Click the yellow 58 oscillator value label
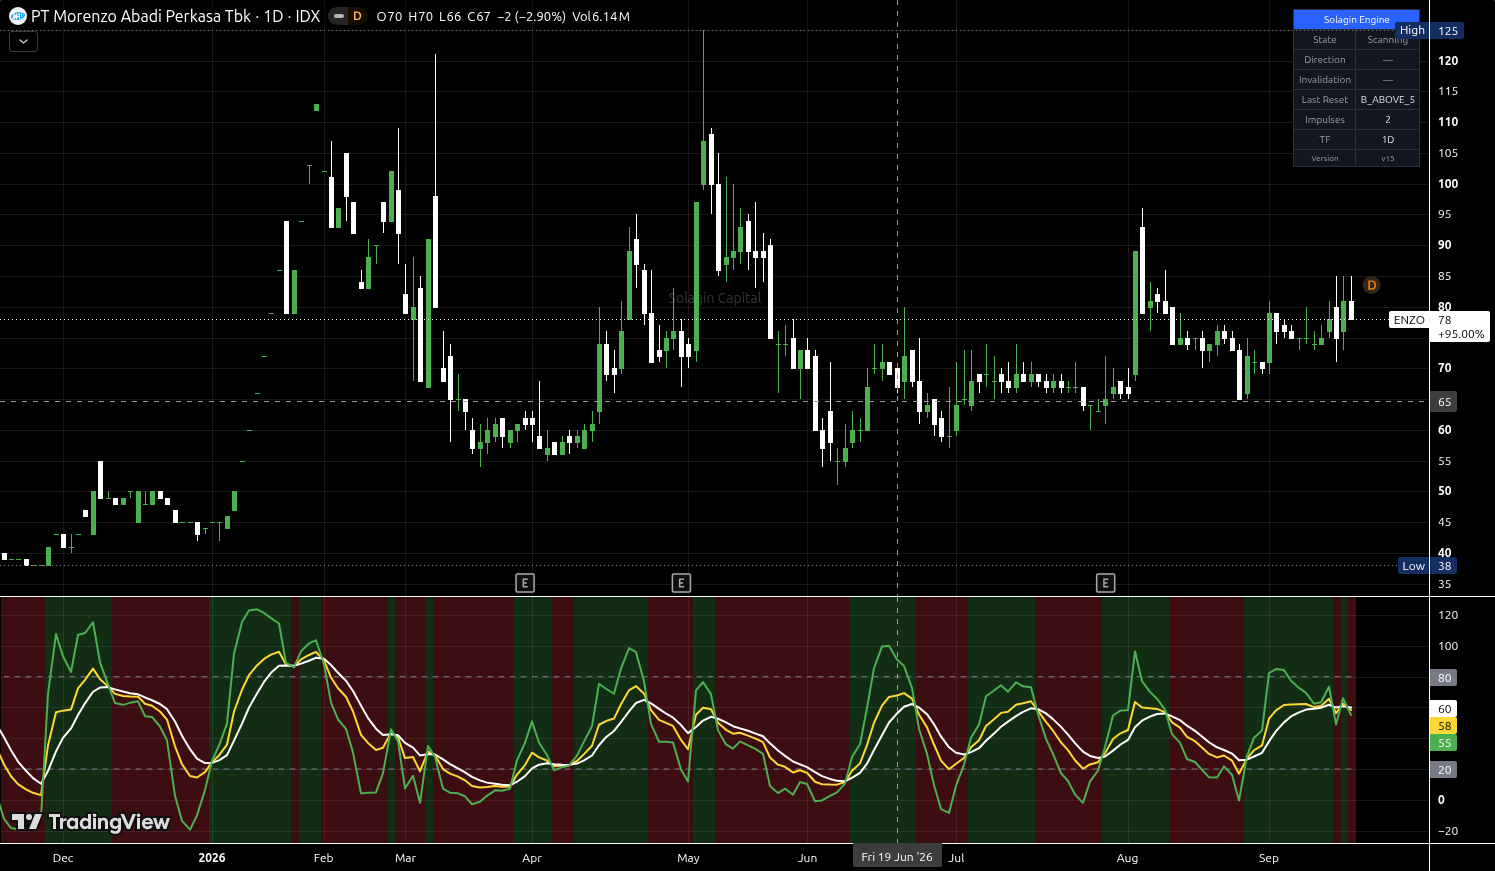Image resolution: width=1495 pixels, height=871 pixels. pyautogui.click(x=1444, y=726)
